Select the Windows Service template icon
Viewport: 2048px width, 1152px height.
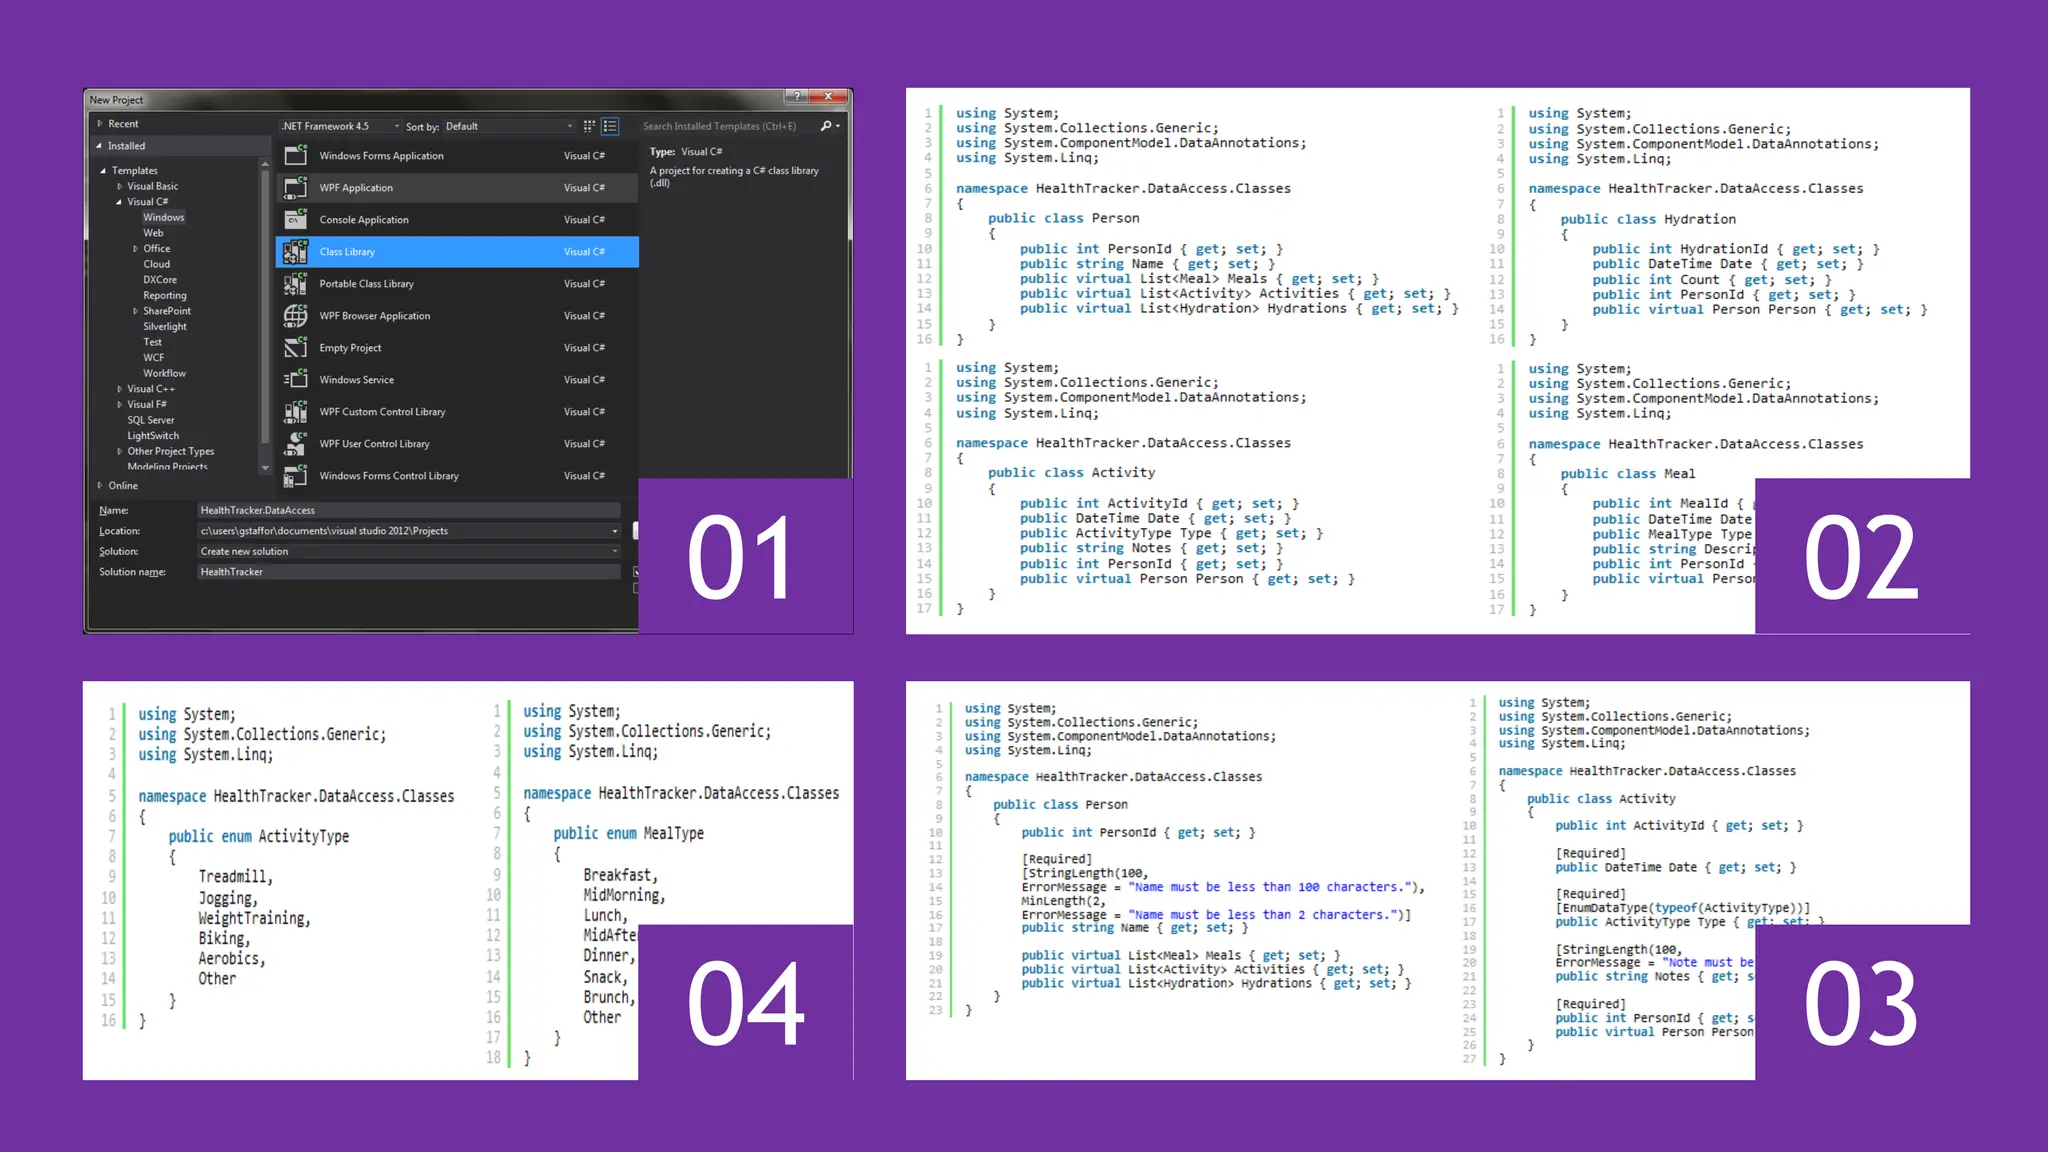[295, 380]
